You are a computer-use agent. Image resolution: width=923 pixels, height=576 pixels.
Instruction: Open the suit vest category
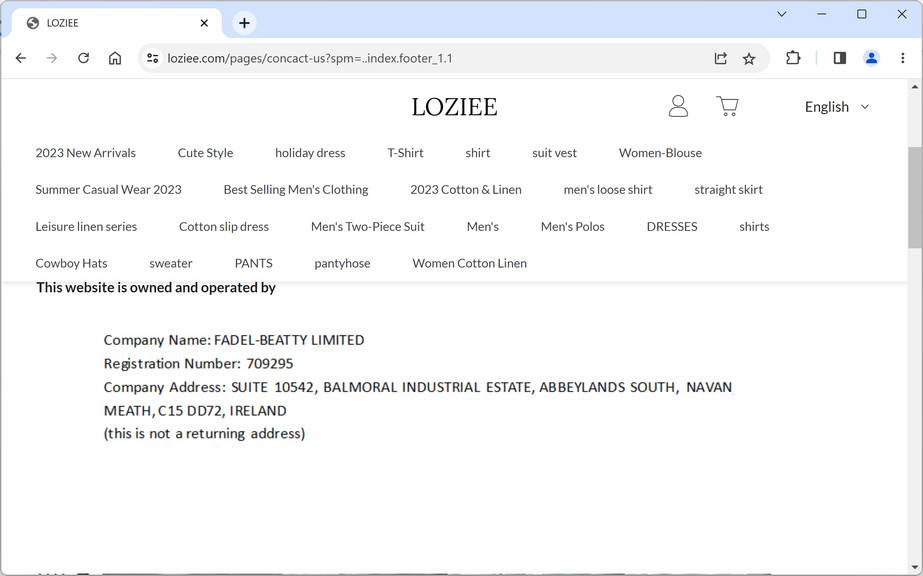(555, 153)
